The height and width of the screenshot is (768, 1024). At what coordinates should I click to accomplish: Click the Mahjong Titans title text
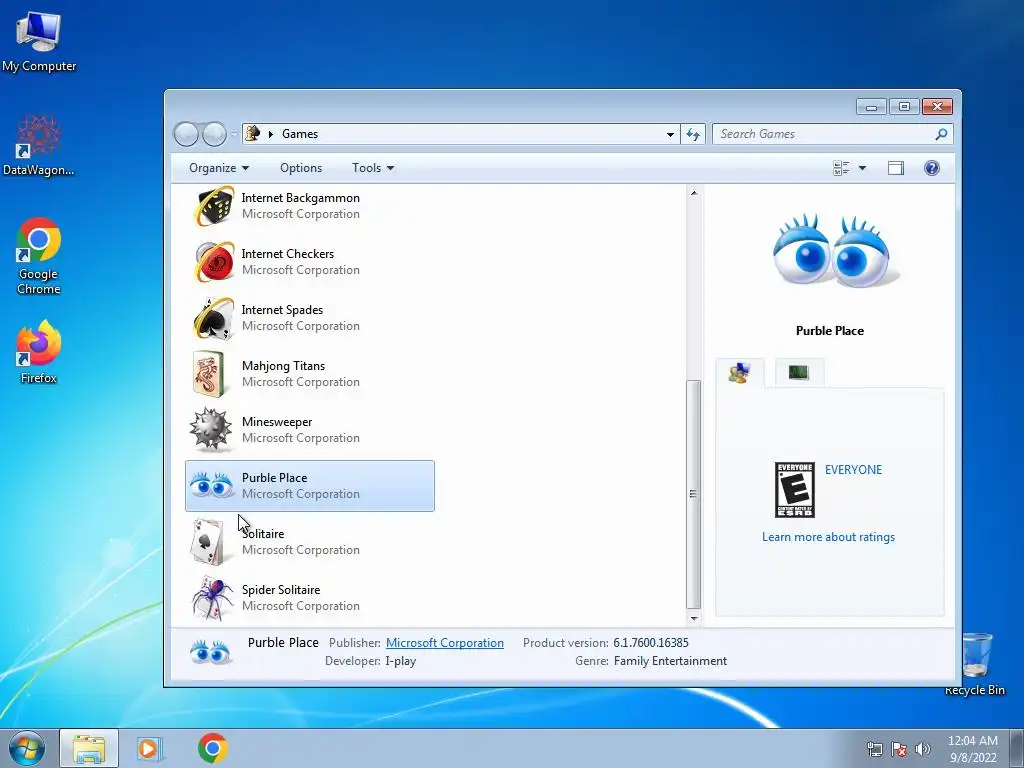283,366
